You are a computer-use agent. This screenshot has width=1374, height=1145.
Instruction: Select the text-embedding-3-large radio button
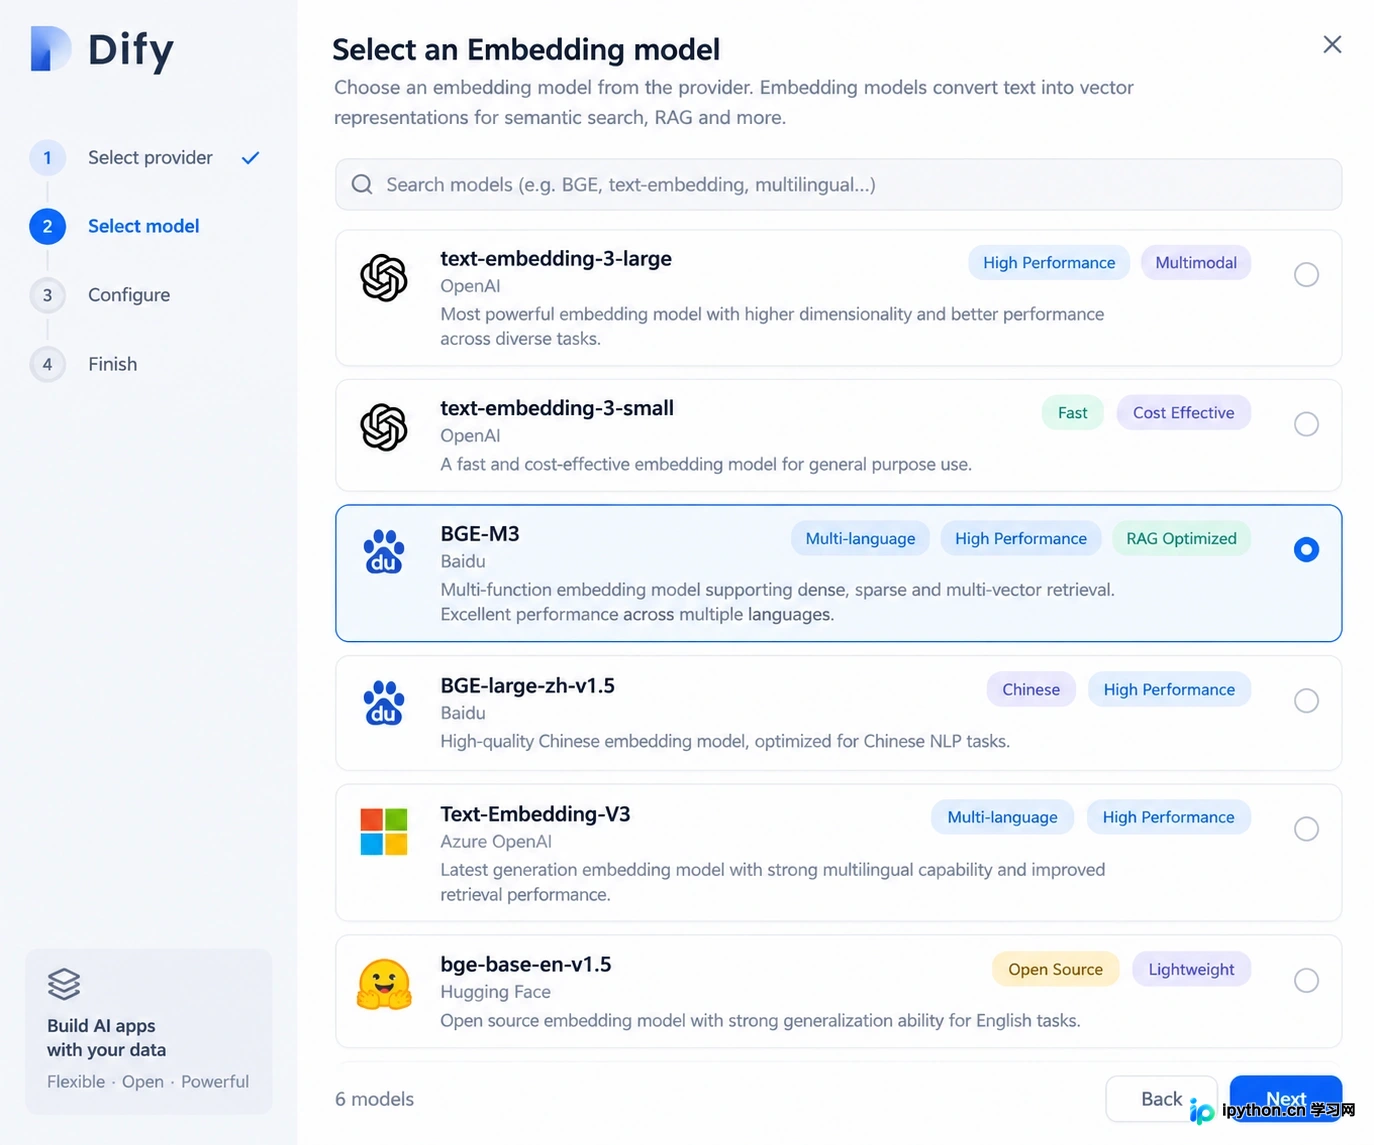click(1306, 275)
